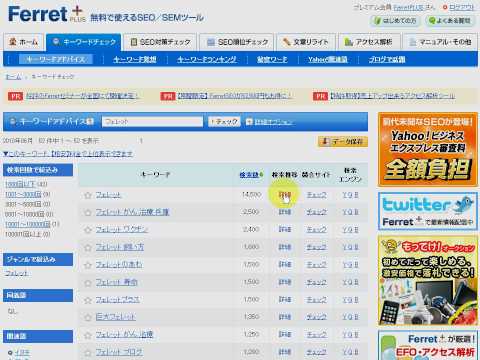
Task: Click the よくある質問 button
Action: click(x=450, y=21)
